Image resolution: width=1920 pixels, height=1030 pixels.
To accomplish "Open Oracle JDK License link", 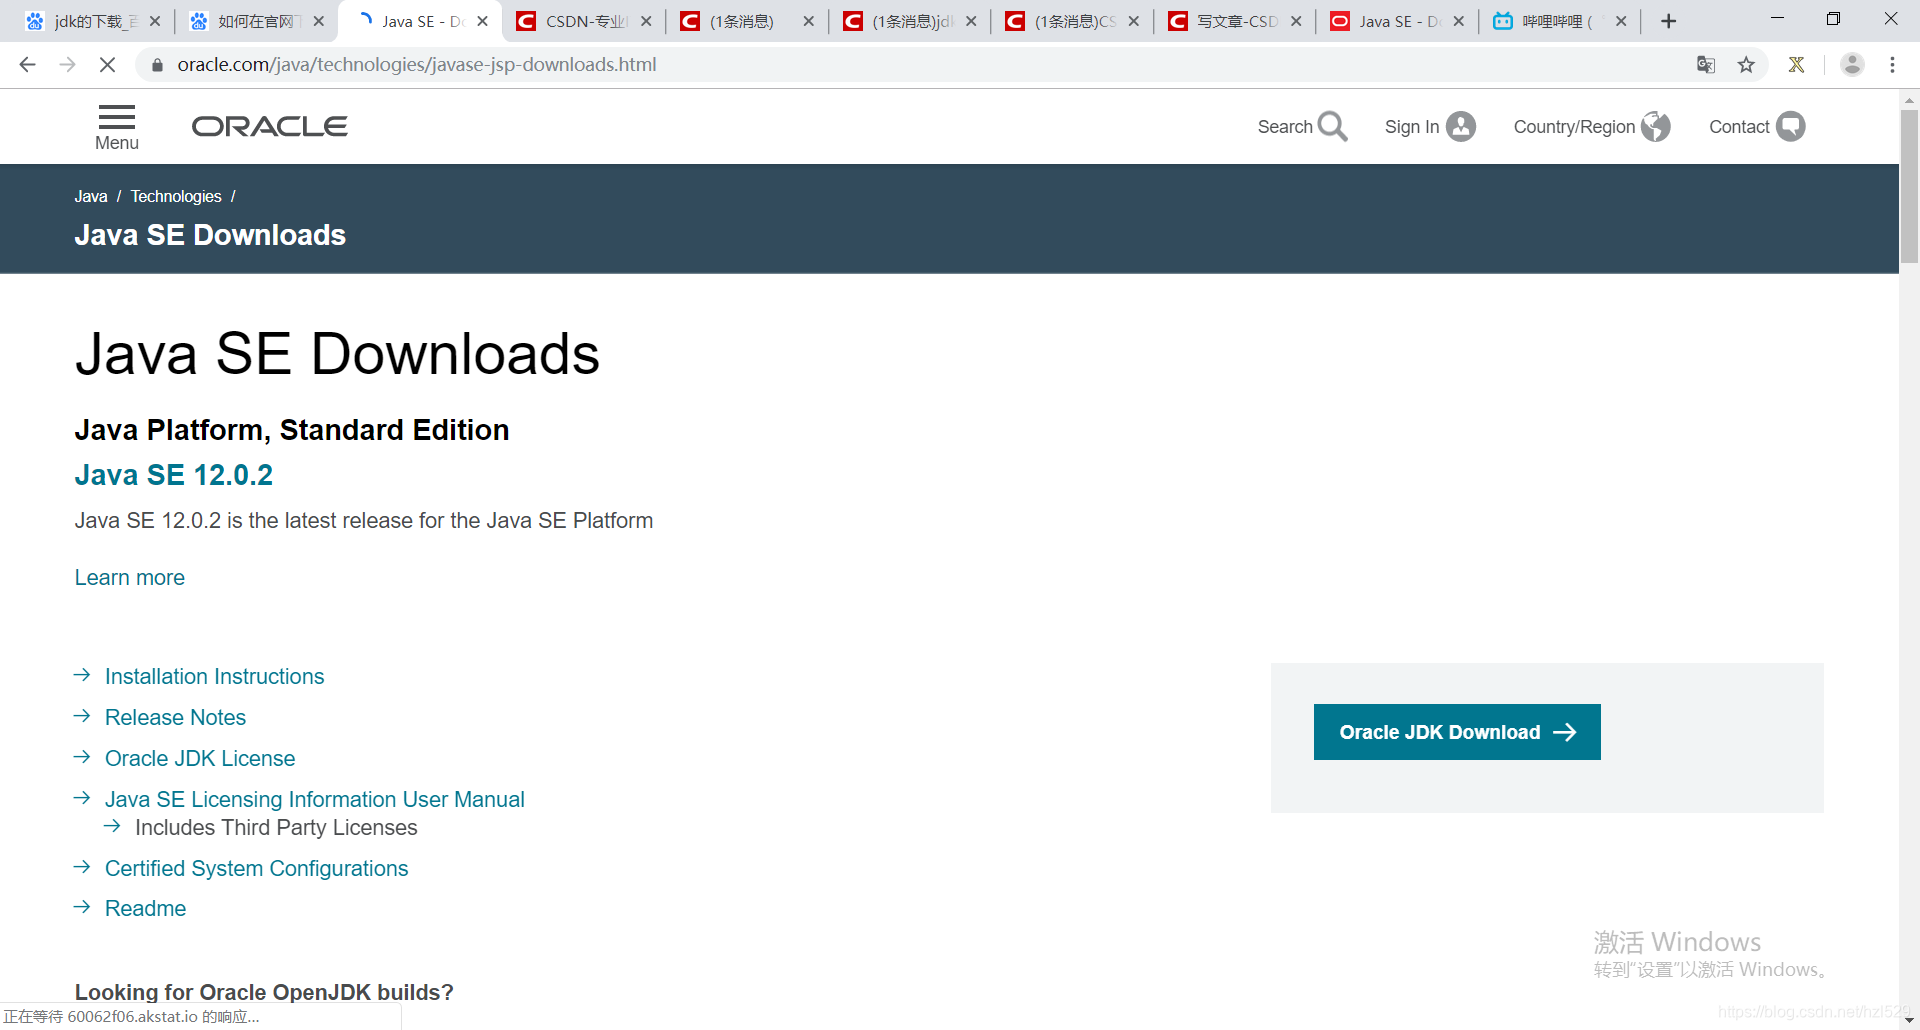I will tap(200, 758).
